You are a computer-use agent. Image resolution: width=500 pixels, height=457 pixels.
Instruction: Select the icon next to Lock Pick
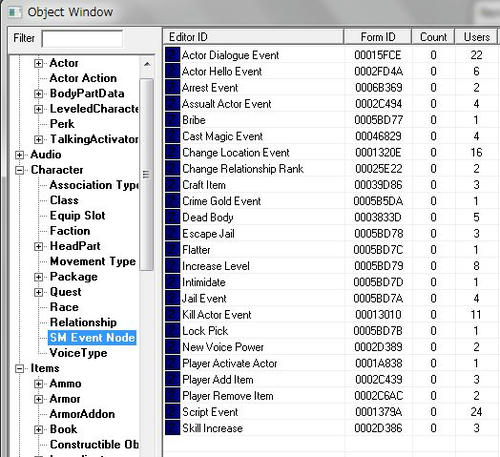point(172,331)
